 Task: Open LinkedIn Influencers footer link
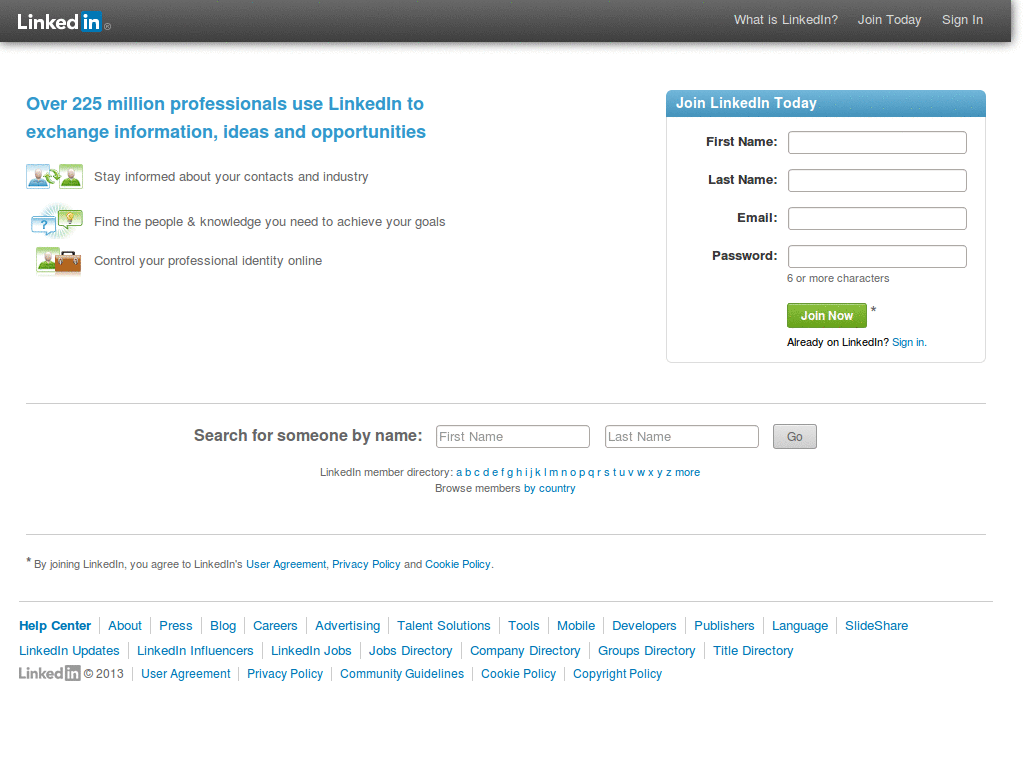point(195,650)
